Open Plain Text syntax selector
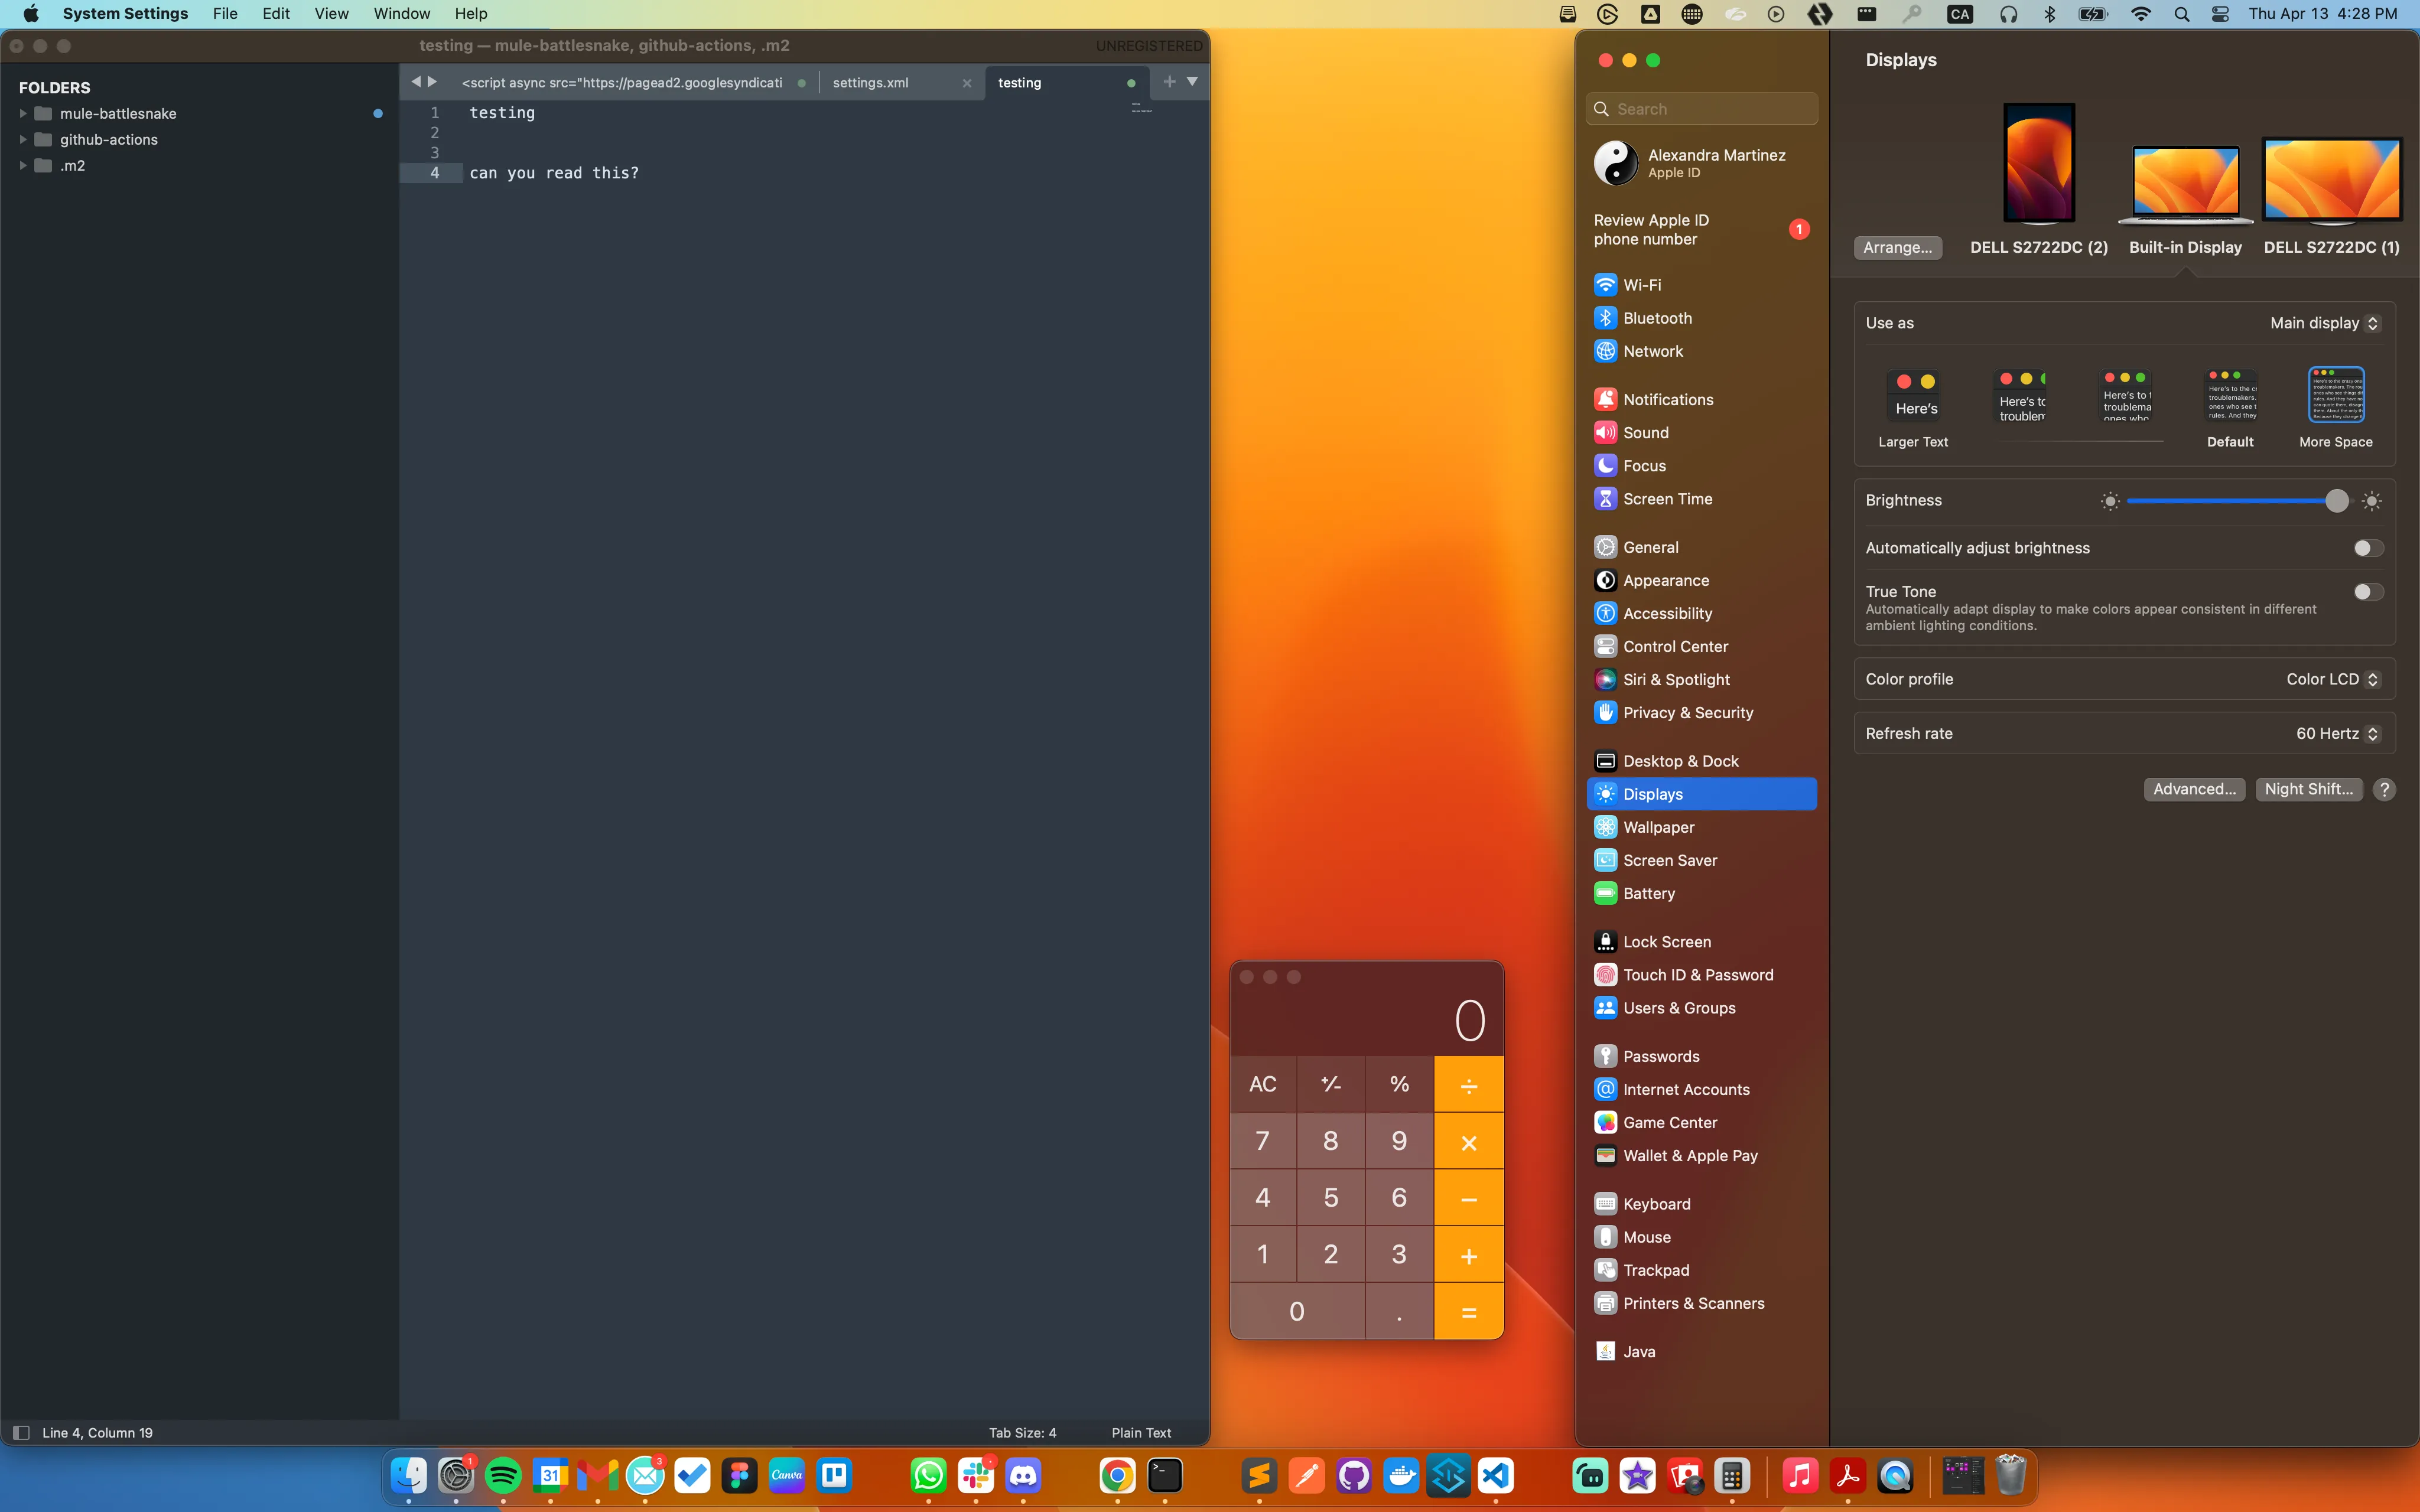2420x1512 pixels. coord(1141,1433)
